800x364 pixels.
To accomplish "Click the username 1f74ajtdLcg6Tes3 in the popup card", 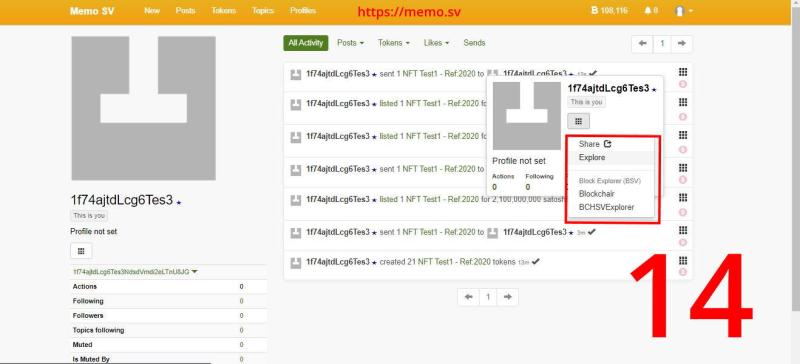I will (608, 89).
